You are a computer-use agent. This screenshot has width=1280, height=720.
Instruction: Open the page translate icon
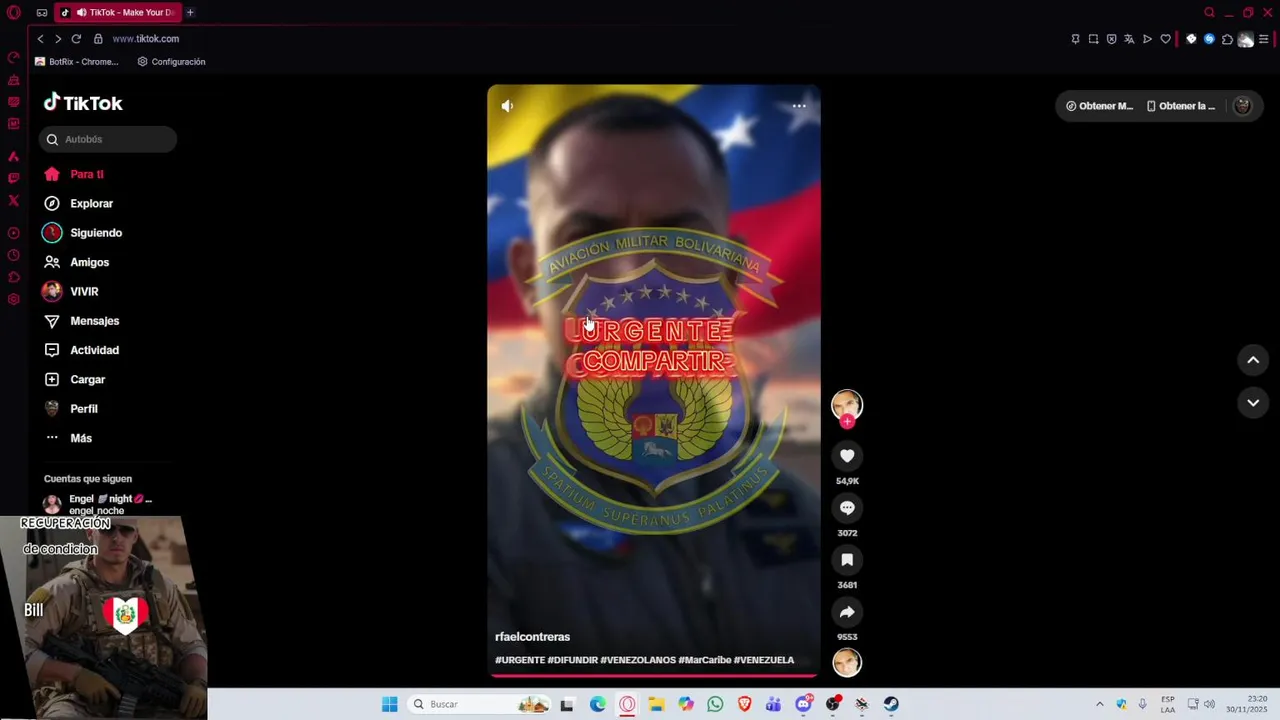click(1129, 39)
